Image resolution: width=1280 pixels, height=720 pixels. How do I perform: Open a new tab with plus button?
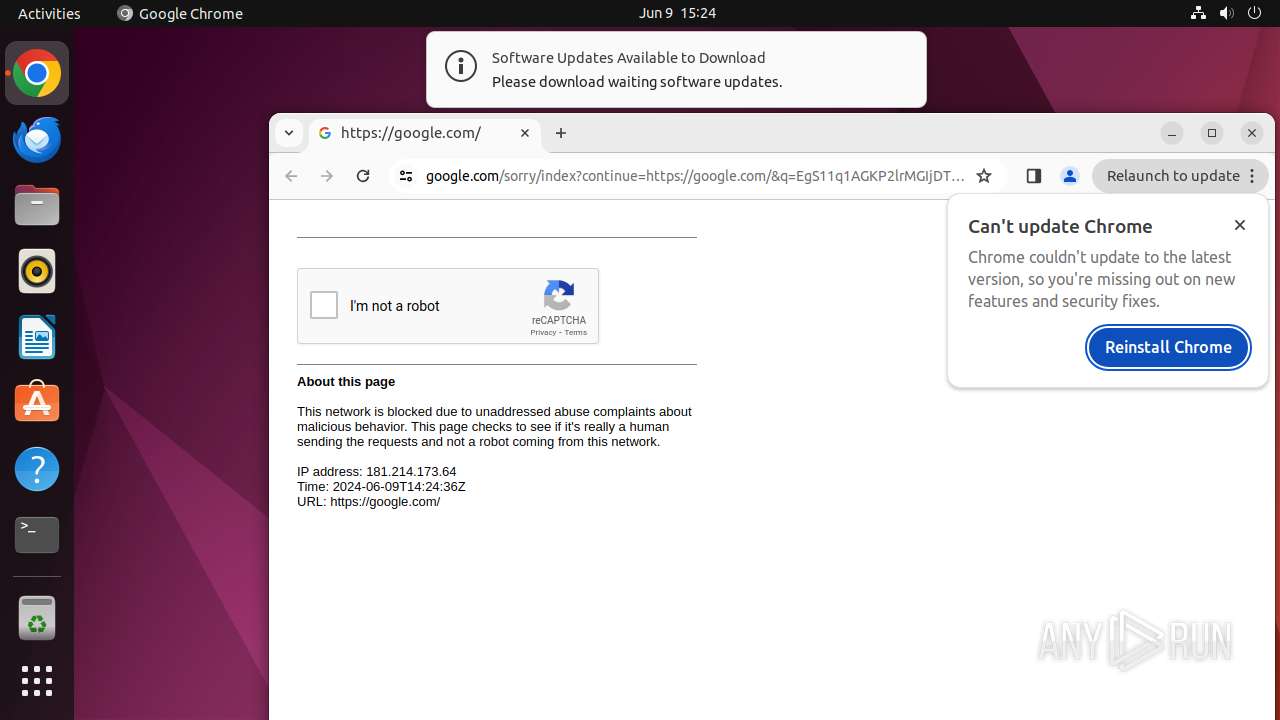(x=561, y=133)
